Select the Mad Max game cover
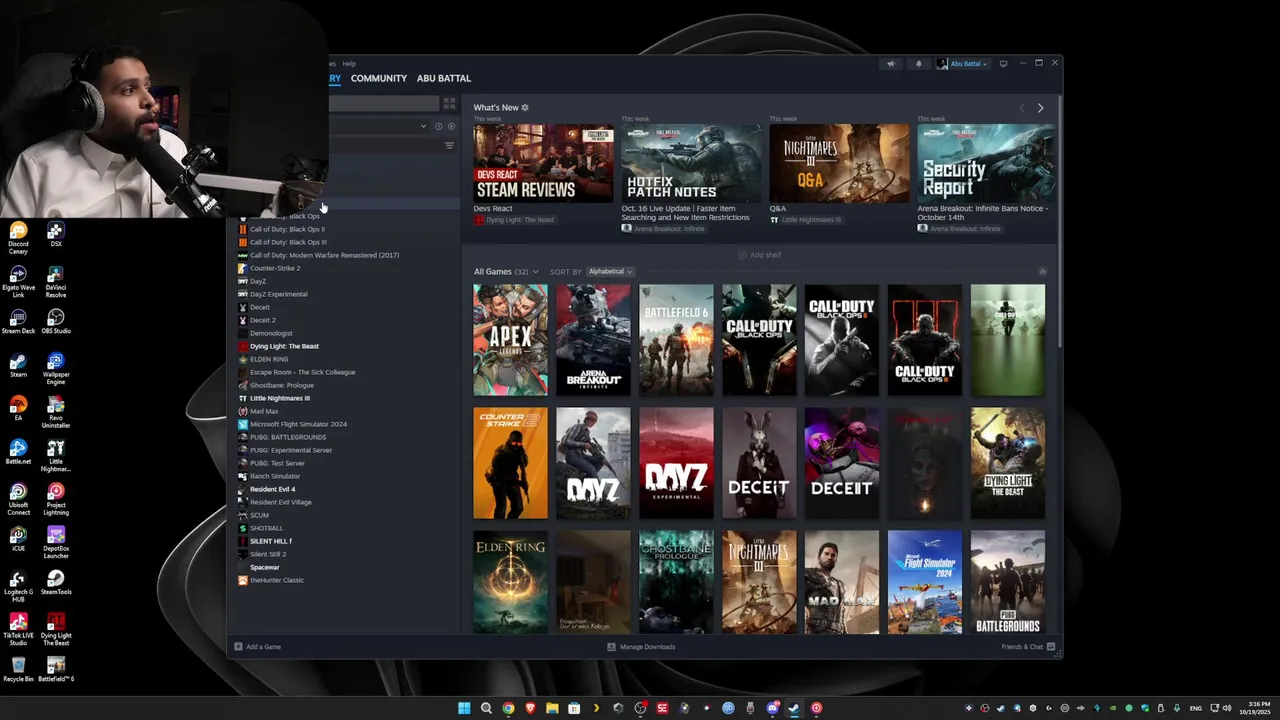This screenshot has width=1280, height=720. pyautogui.click(x=842, y=582)
